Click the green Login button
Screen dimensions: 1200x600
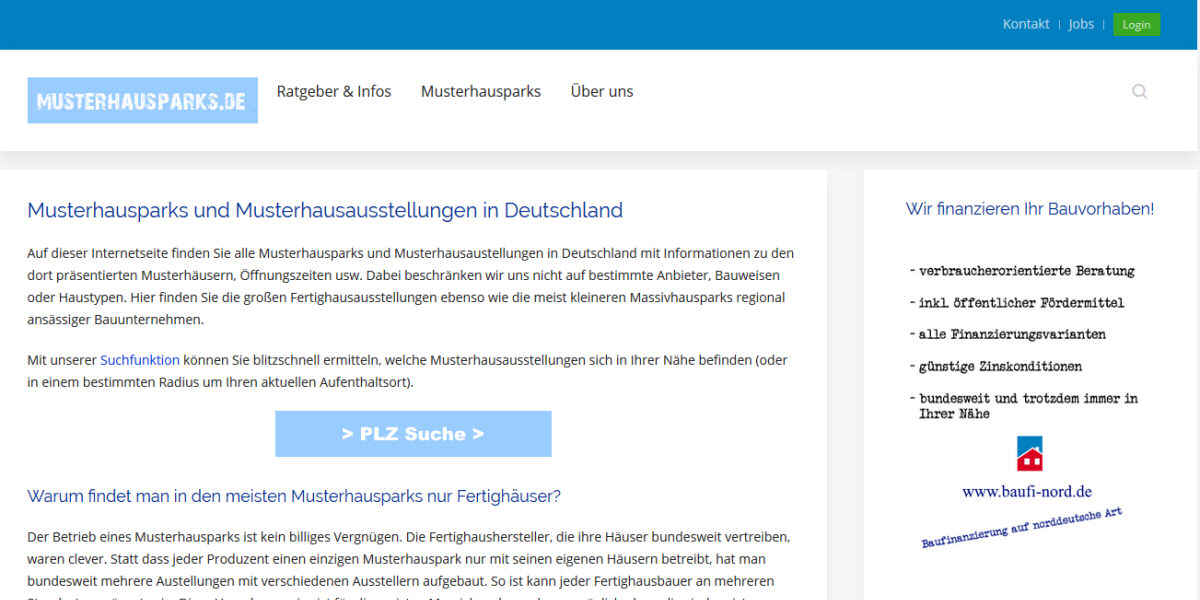pos(1136,24)
